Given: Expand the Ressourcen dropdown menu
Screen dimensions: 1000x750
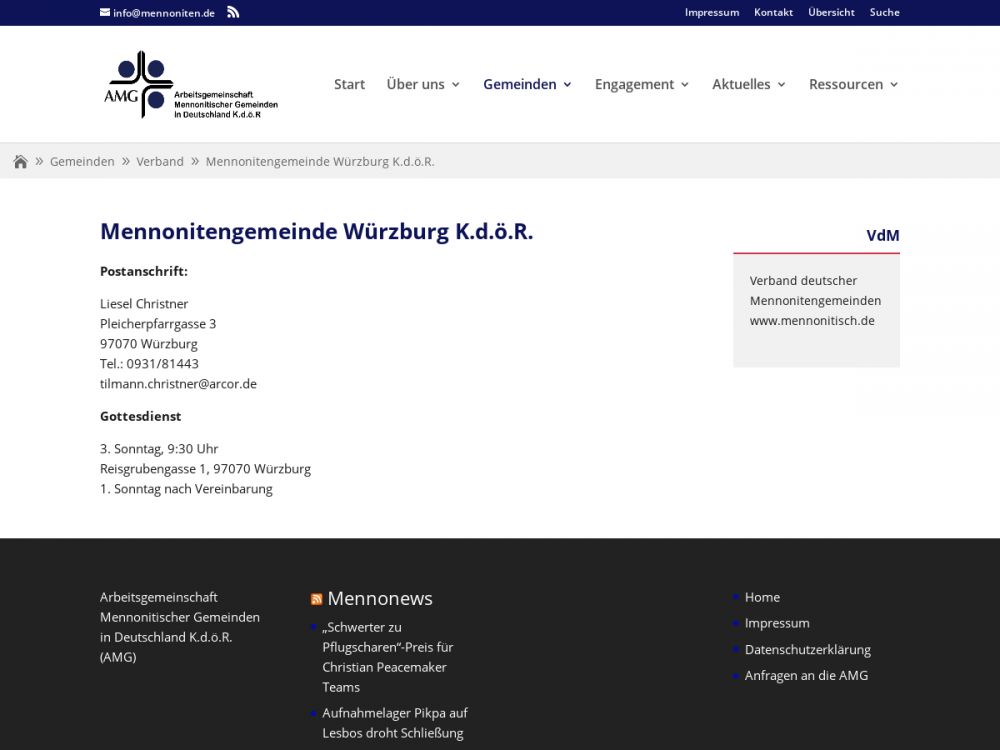Looking at the screenshot, I should (x=853, y=85).
